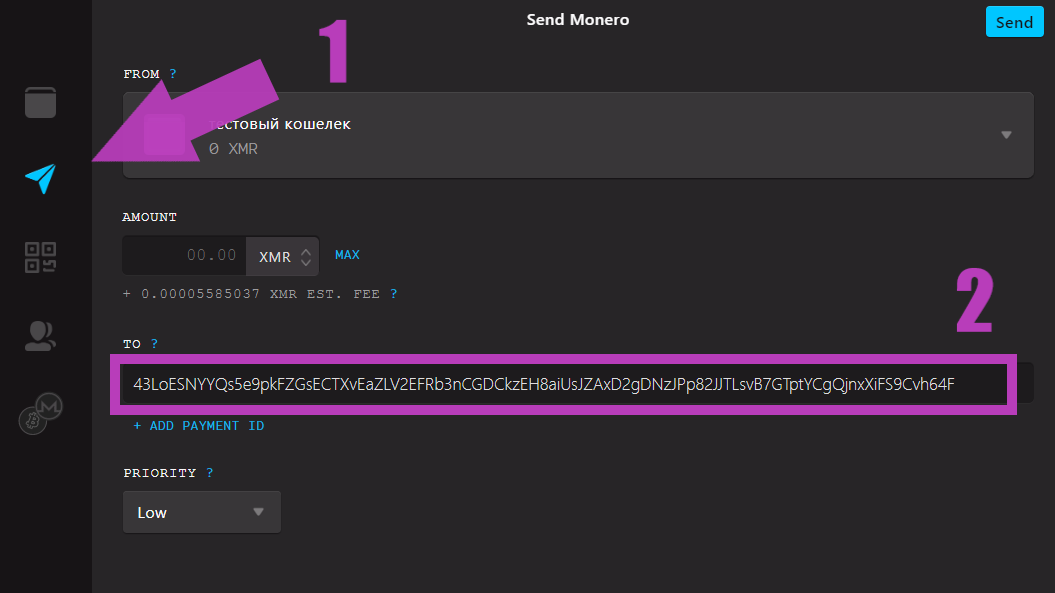Select the Send paper plane icon in sidebar
Viewport: 1055px width, 593px height.
(40, 177)
